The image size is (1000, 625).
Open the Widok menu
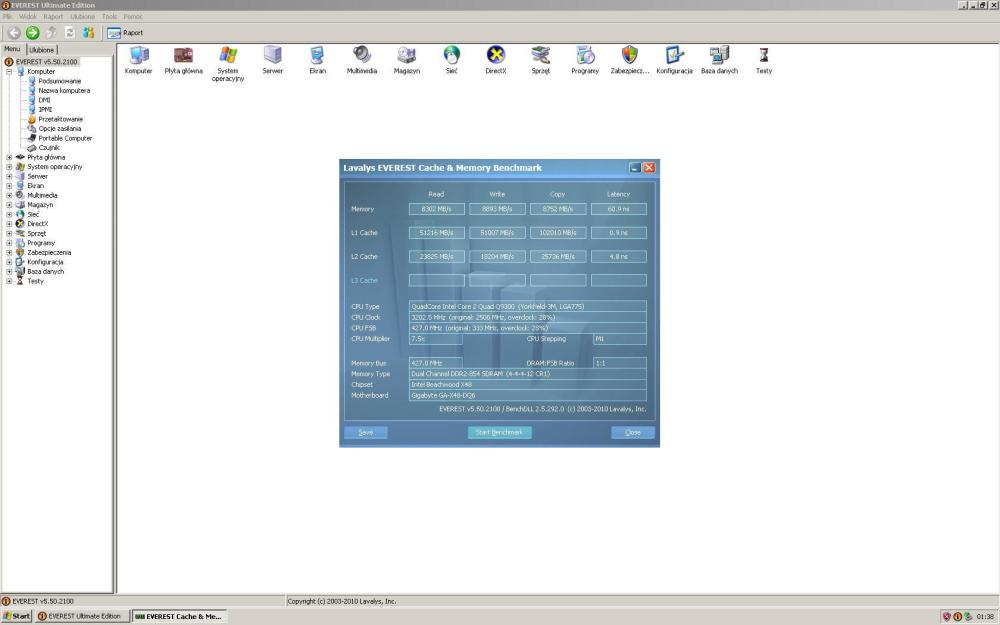(x=28, y=16)
